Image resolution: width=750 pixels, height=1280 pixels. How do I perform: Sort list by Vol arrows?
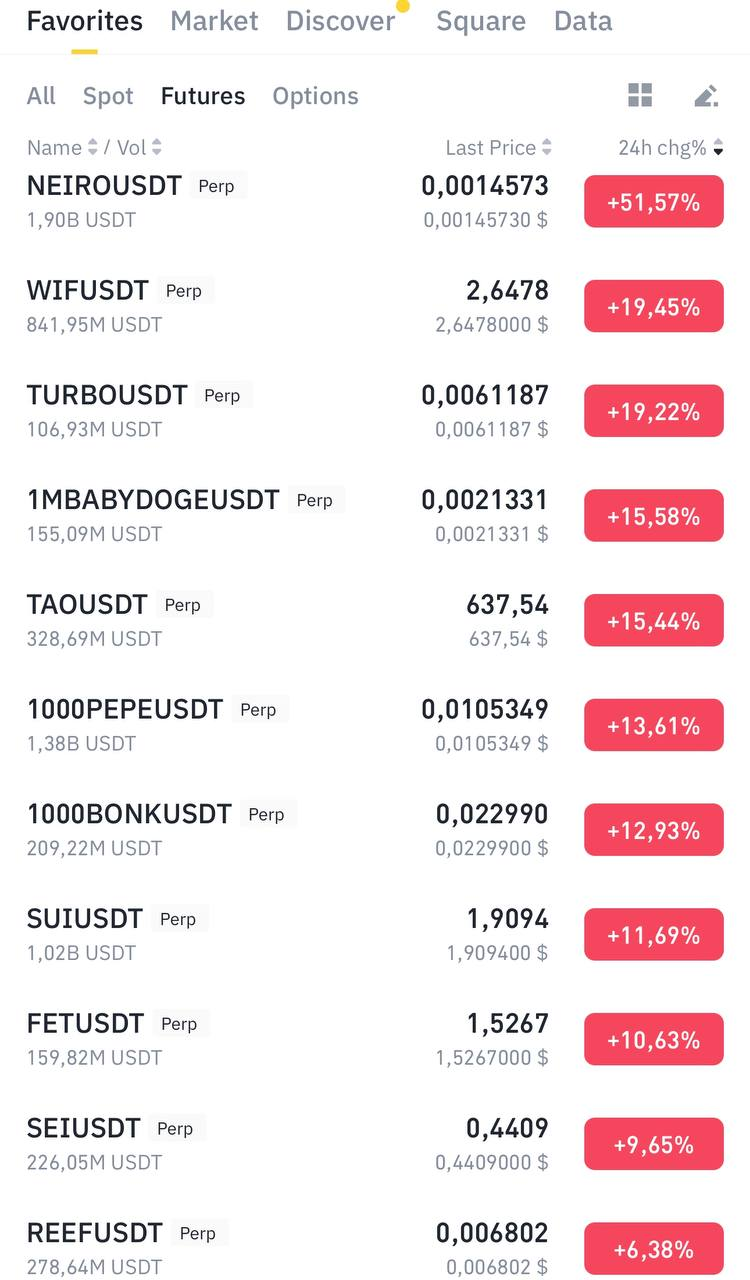pyautogui.click(x=156, y=148)
